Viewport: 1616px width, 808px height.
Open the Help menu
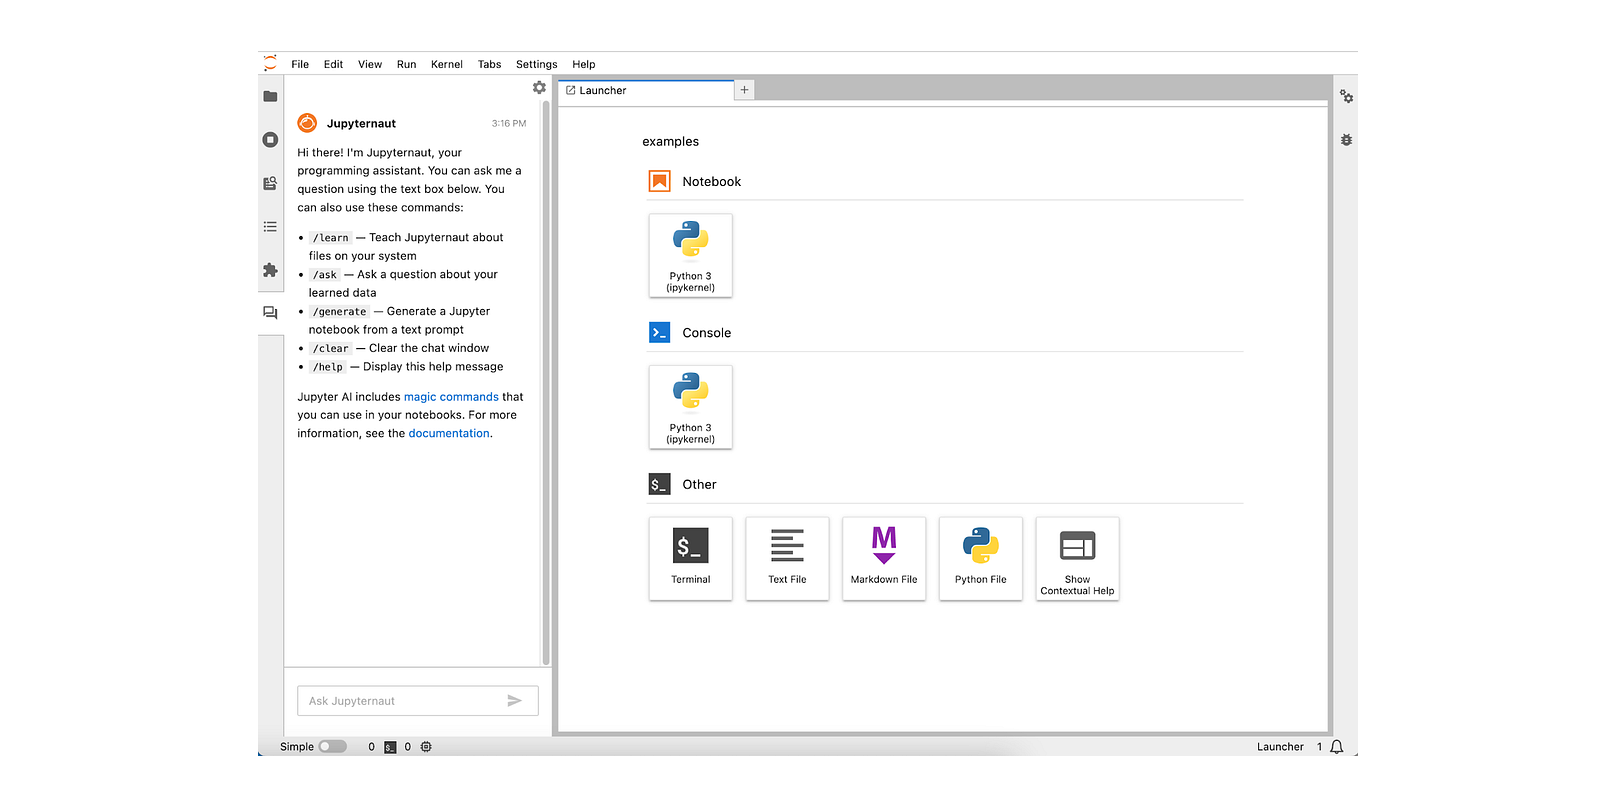tap(584, 64)
